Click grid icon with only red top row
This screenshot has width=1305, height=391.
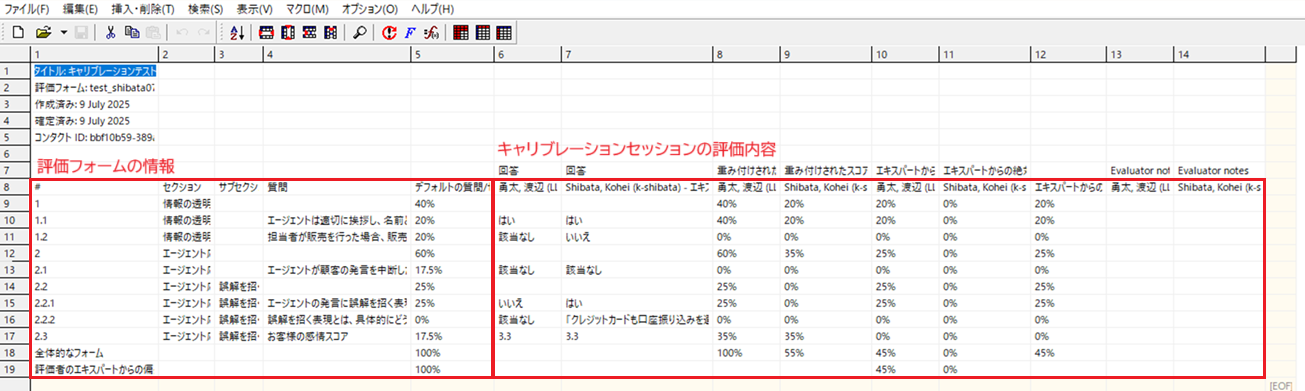482,32
